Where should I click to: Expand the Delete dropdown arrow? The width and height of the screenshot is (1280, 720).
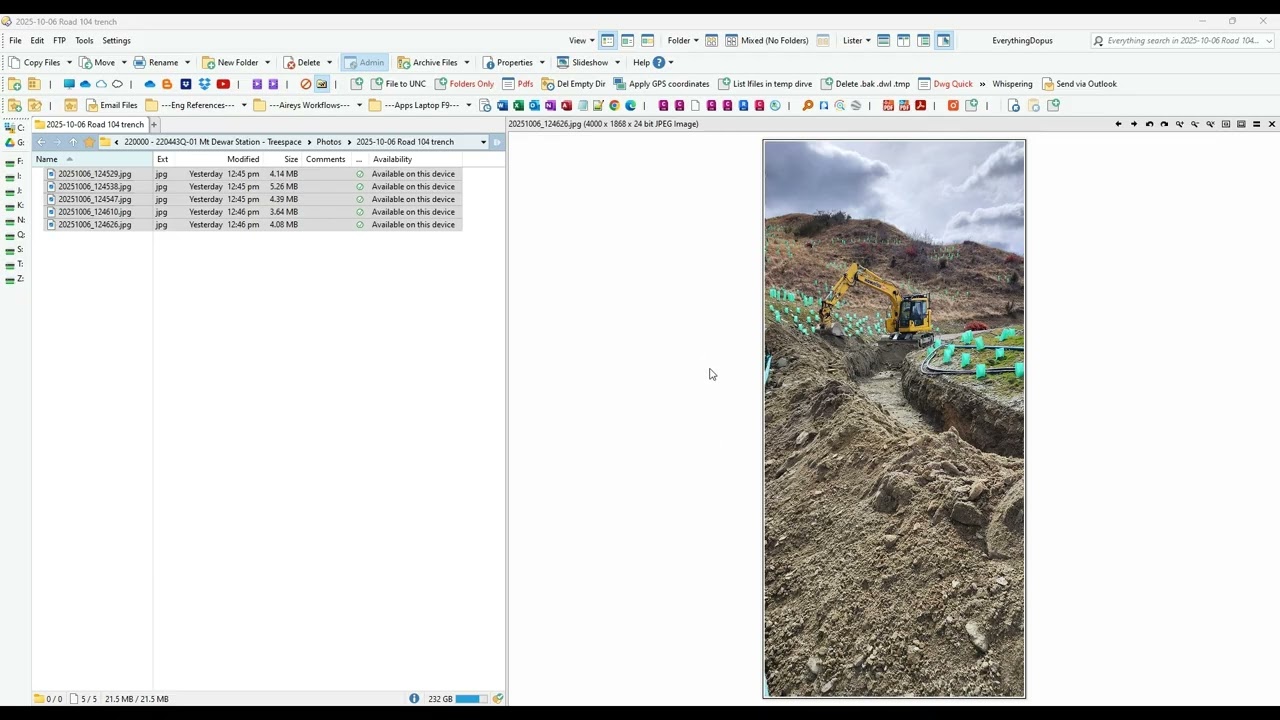point(329,62)
